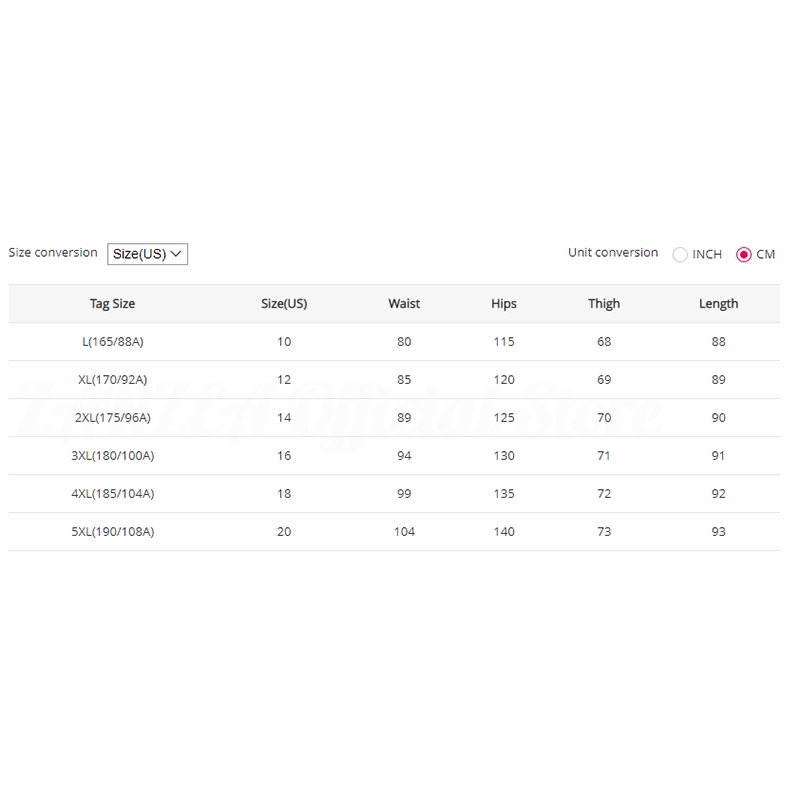This screenshot has height=800, width=800.
Task: Click the 5XL waist value 104
Action: click(x=404, y=532)
